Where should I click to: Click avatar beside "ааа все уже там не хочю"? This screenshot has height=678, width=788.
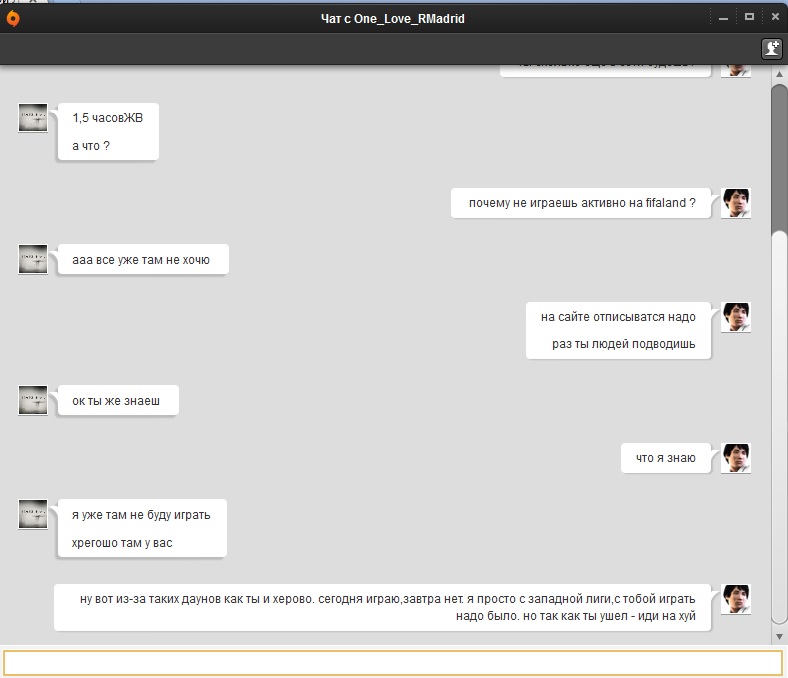point(33,259)
